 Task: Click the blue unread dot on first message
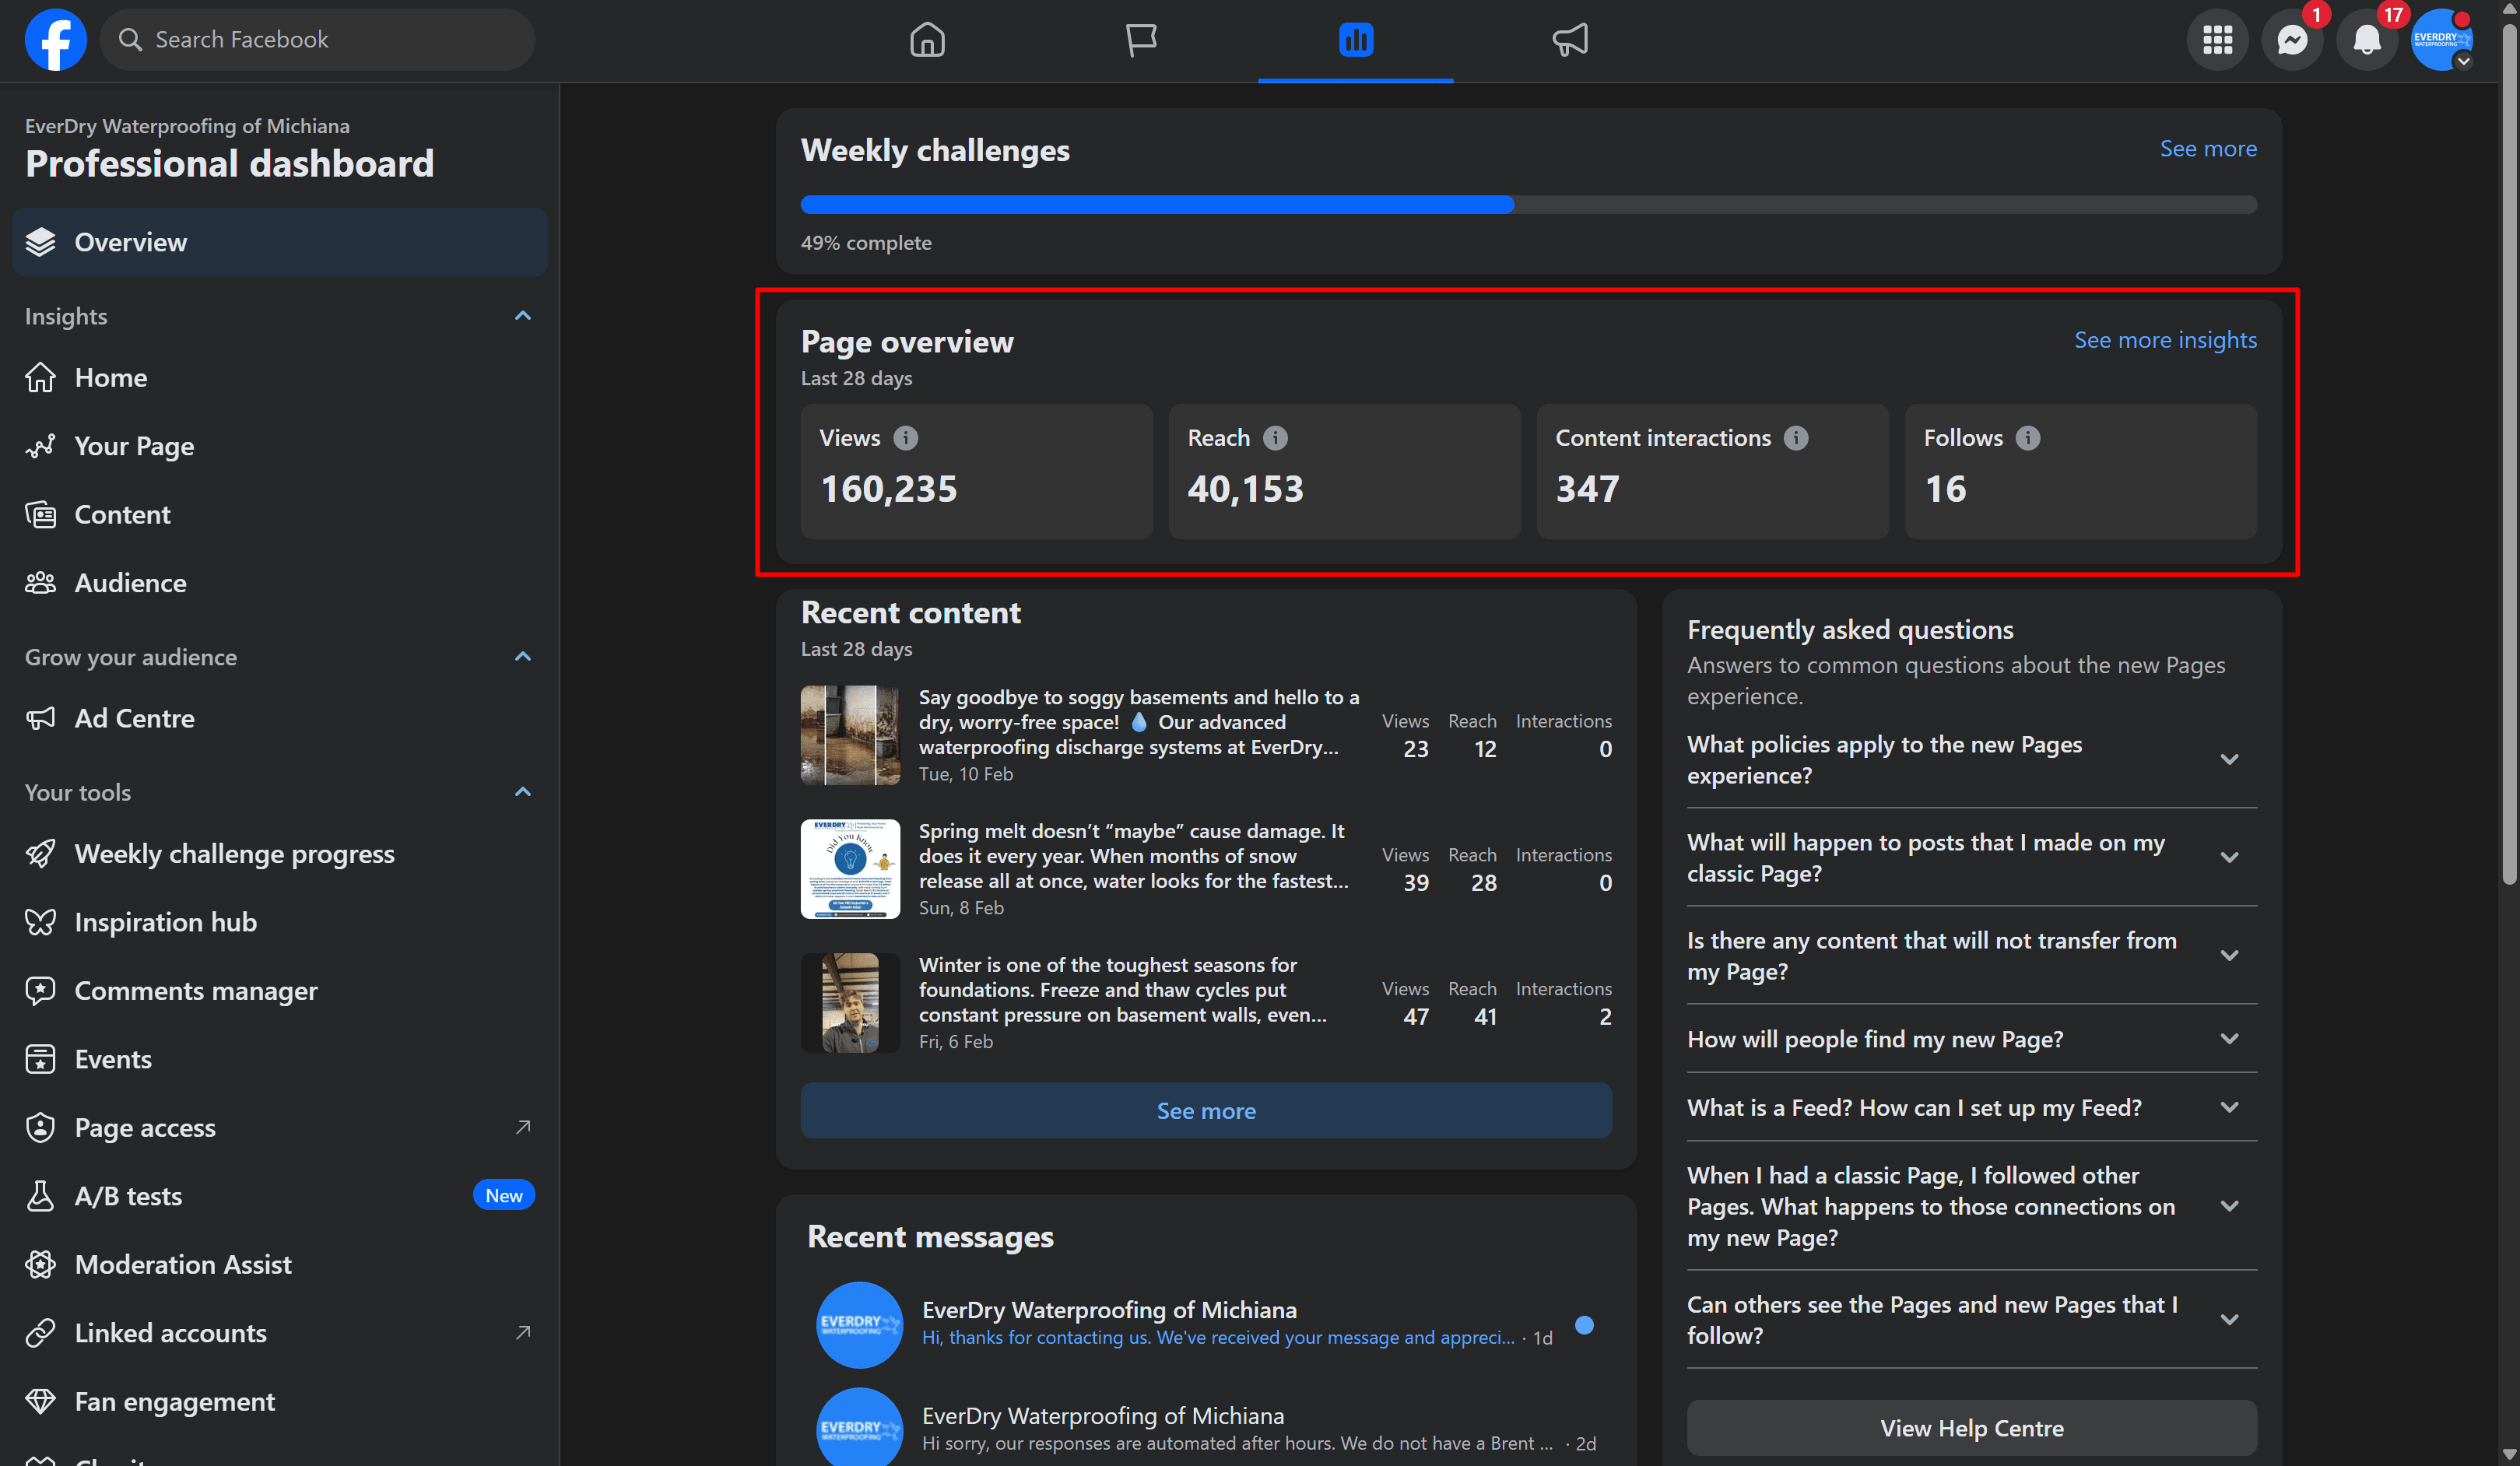coord(1584,1325)
